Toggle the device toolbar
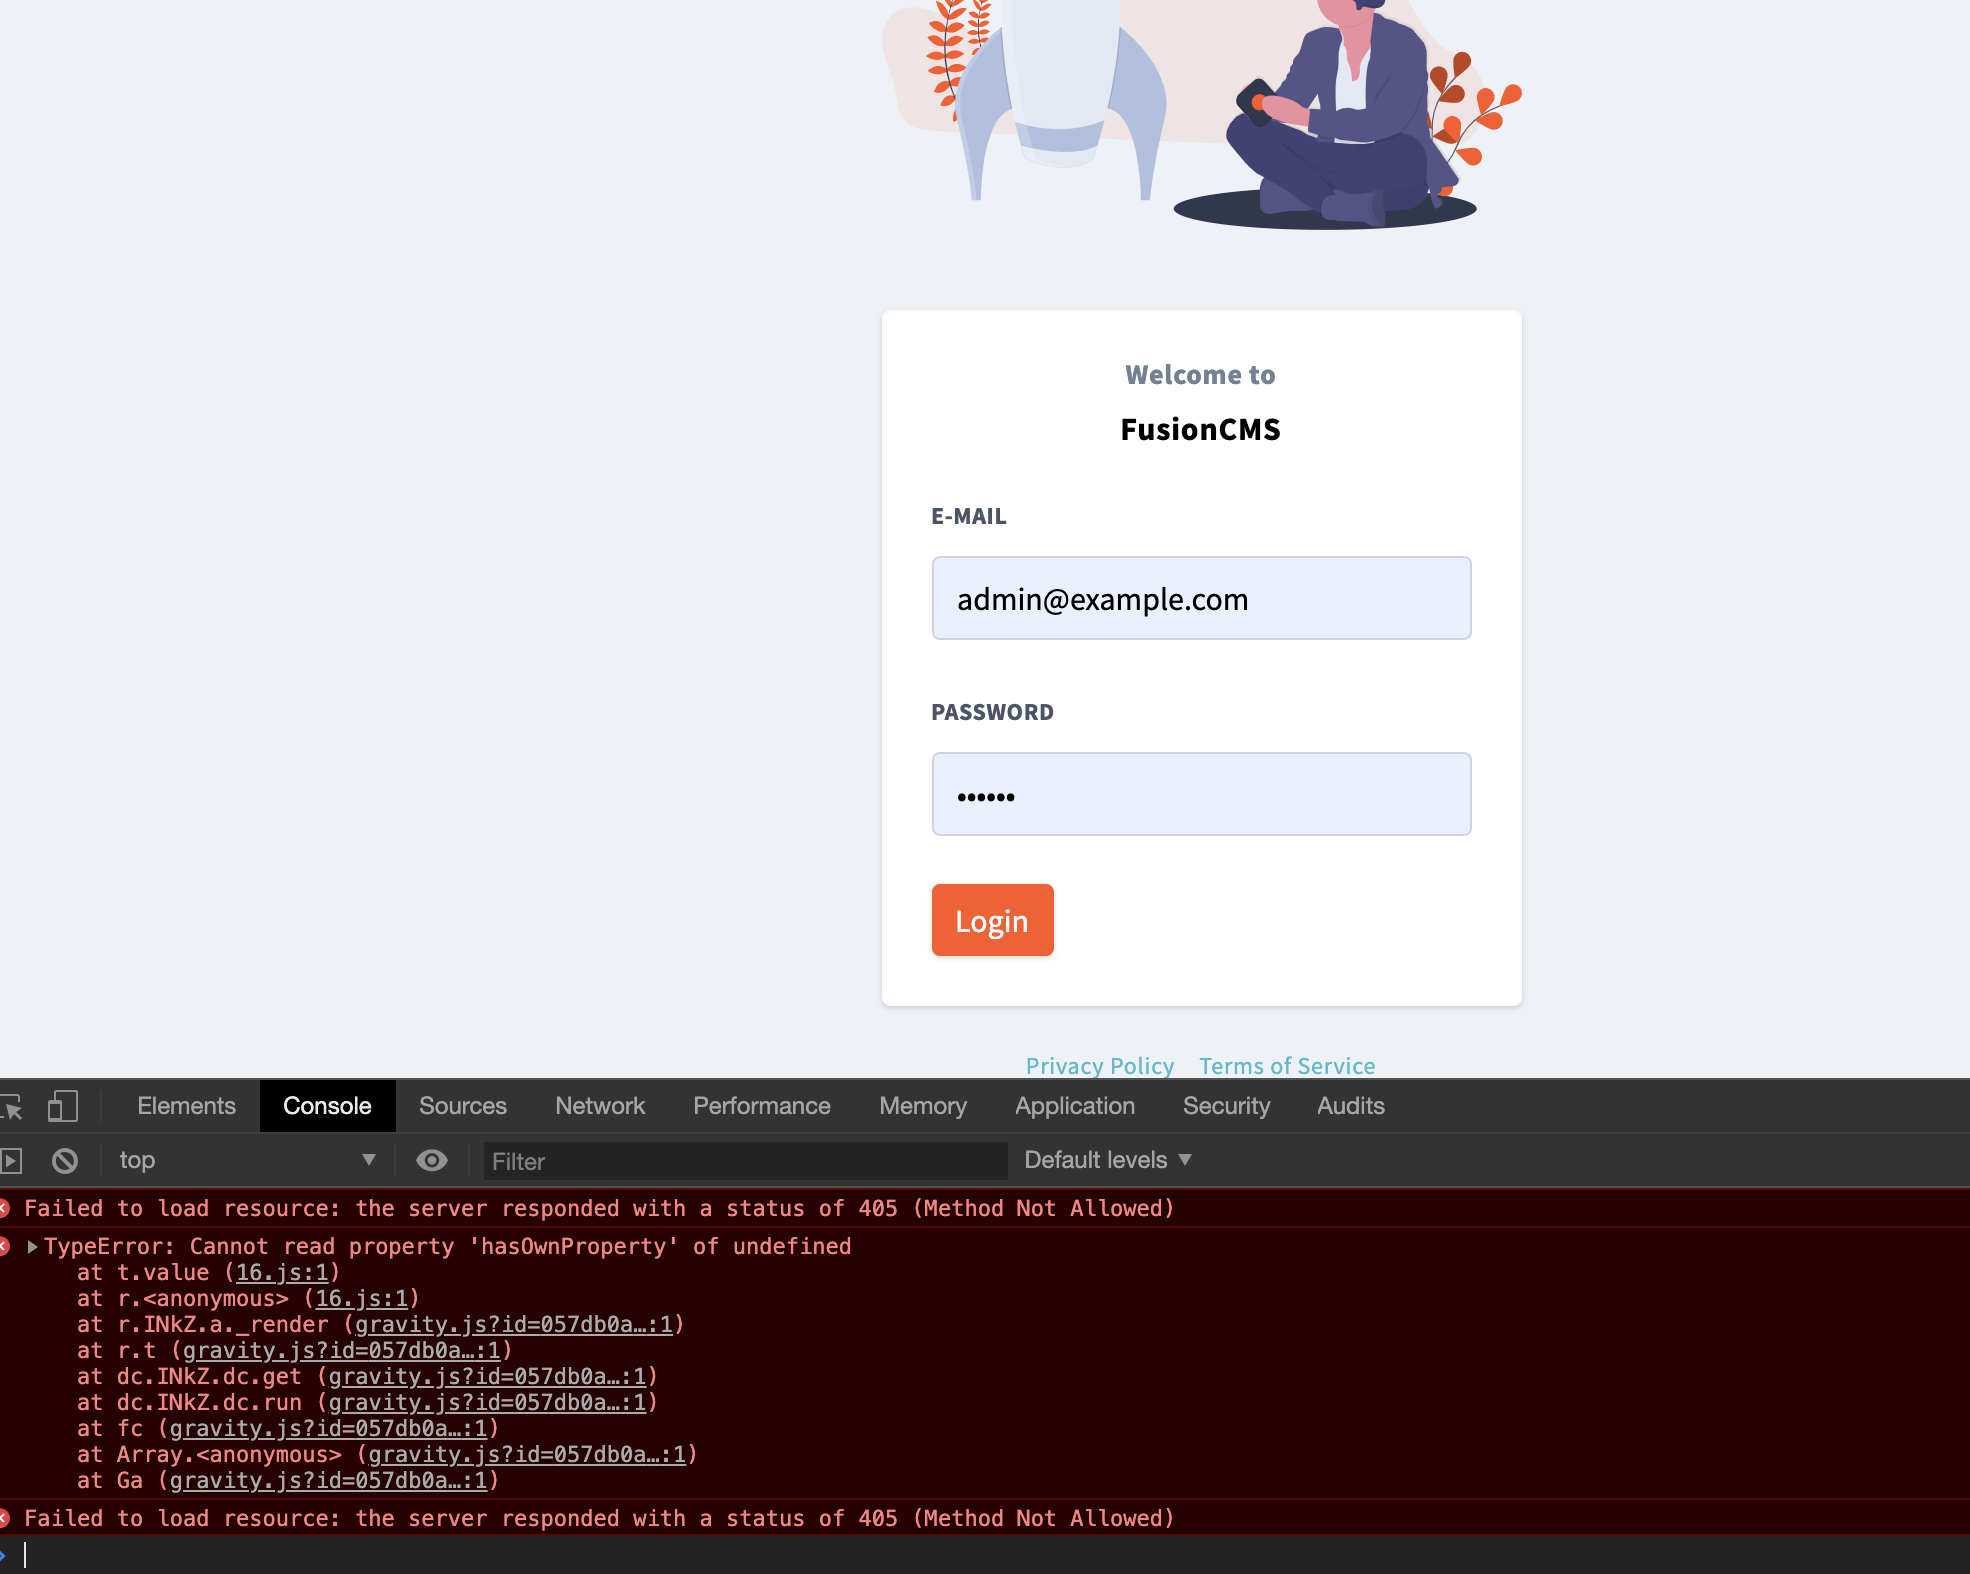The height and width of the screenshot is (1574, 1970). 64,1106
